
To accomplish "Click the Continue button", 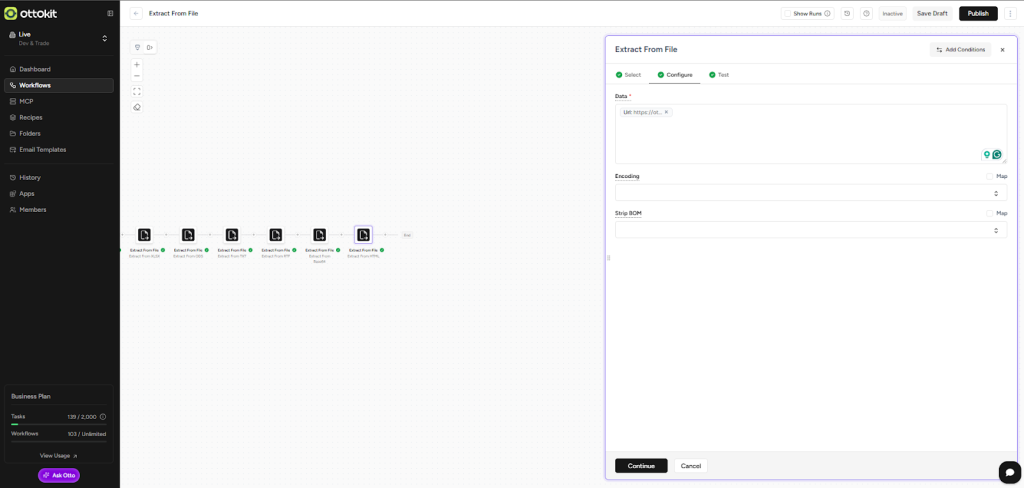I will [641, 466].
